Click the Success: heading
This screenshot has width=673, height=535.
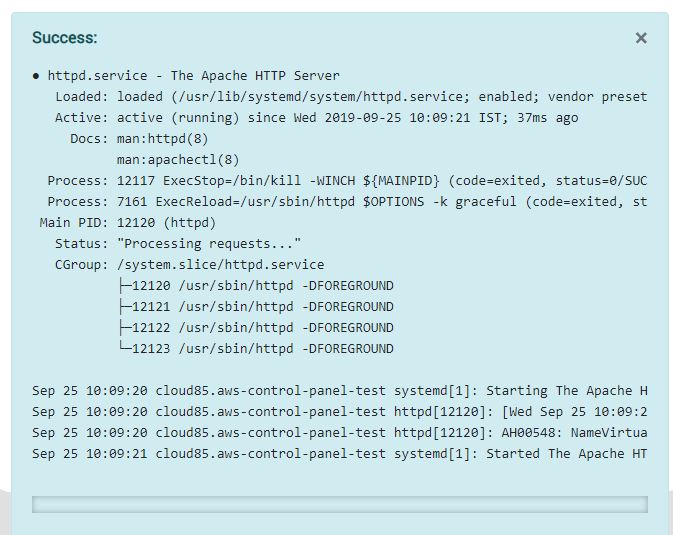click(65, 37)
